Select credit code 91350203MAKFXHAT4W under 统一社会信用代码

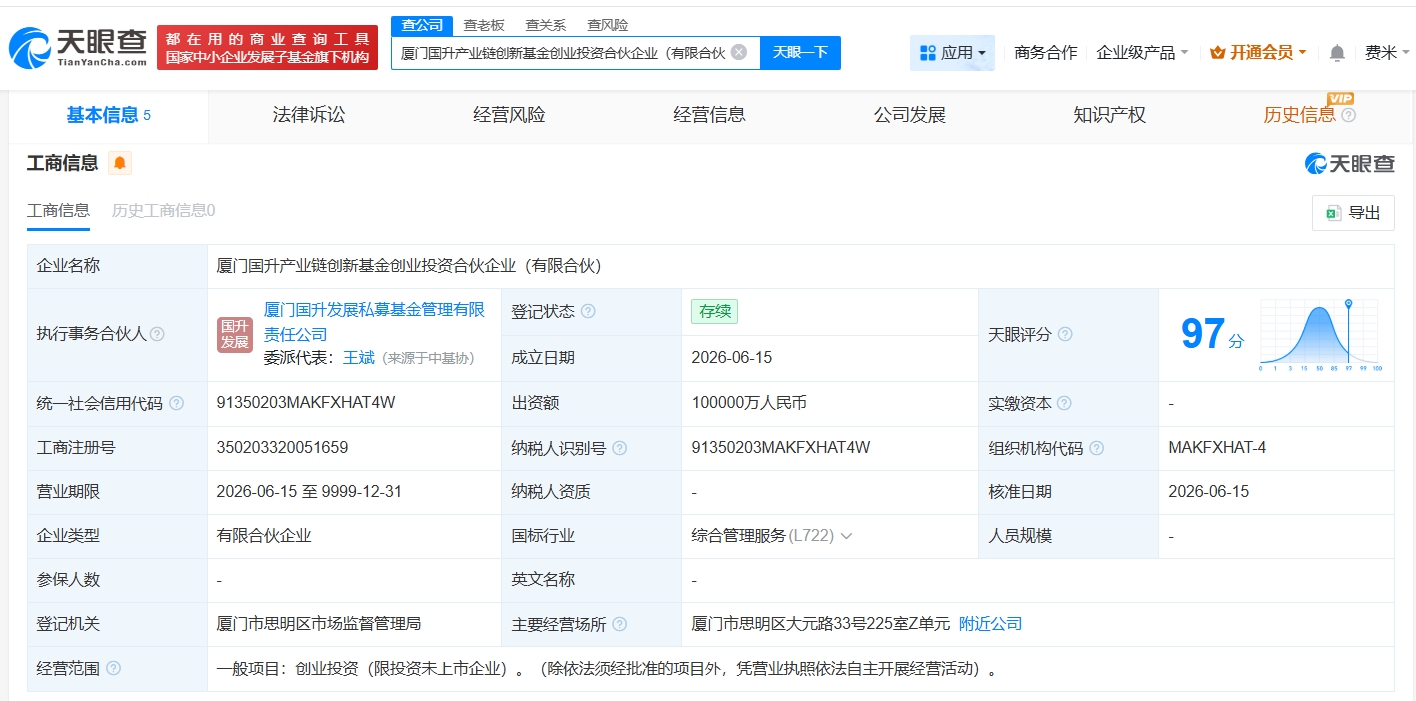(306, 403)
